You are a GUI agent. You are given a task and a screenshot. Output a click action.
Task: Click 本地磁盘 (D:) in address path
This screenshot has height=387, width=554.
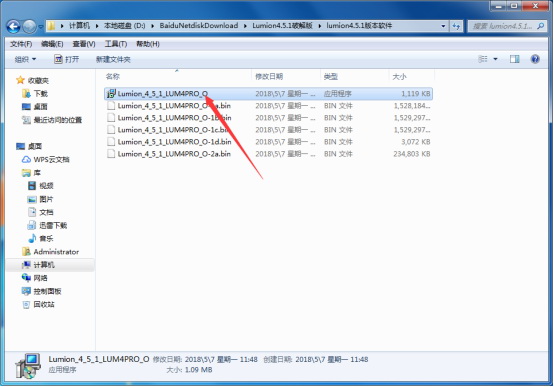pyautogui.click(x=124, y=26)
